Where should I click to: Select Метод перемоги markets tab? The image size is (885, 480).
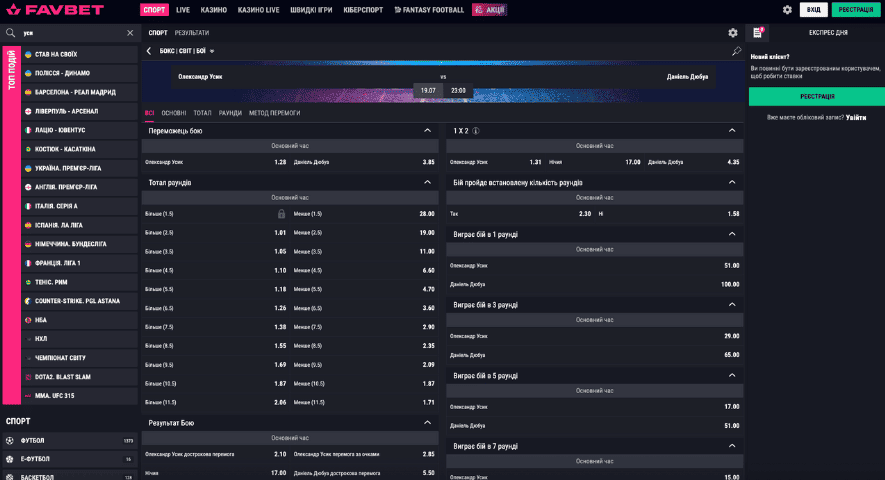click(274, 113)
